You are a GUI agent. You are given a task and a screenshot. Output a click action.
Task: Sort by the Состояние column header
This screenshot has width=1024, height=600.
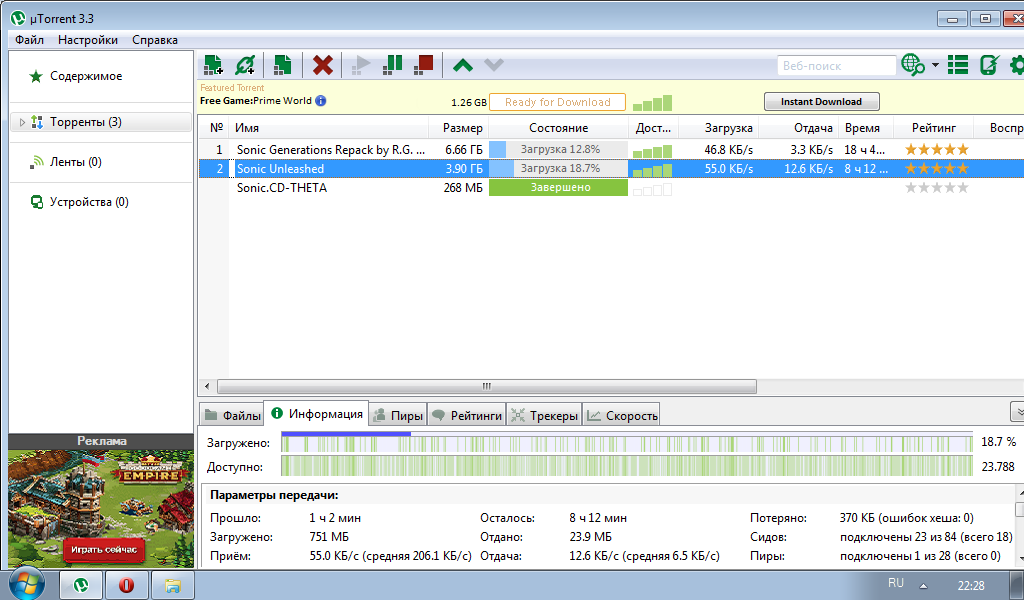pos(558,128)
